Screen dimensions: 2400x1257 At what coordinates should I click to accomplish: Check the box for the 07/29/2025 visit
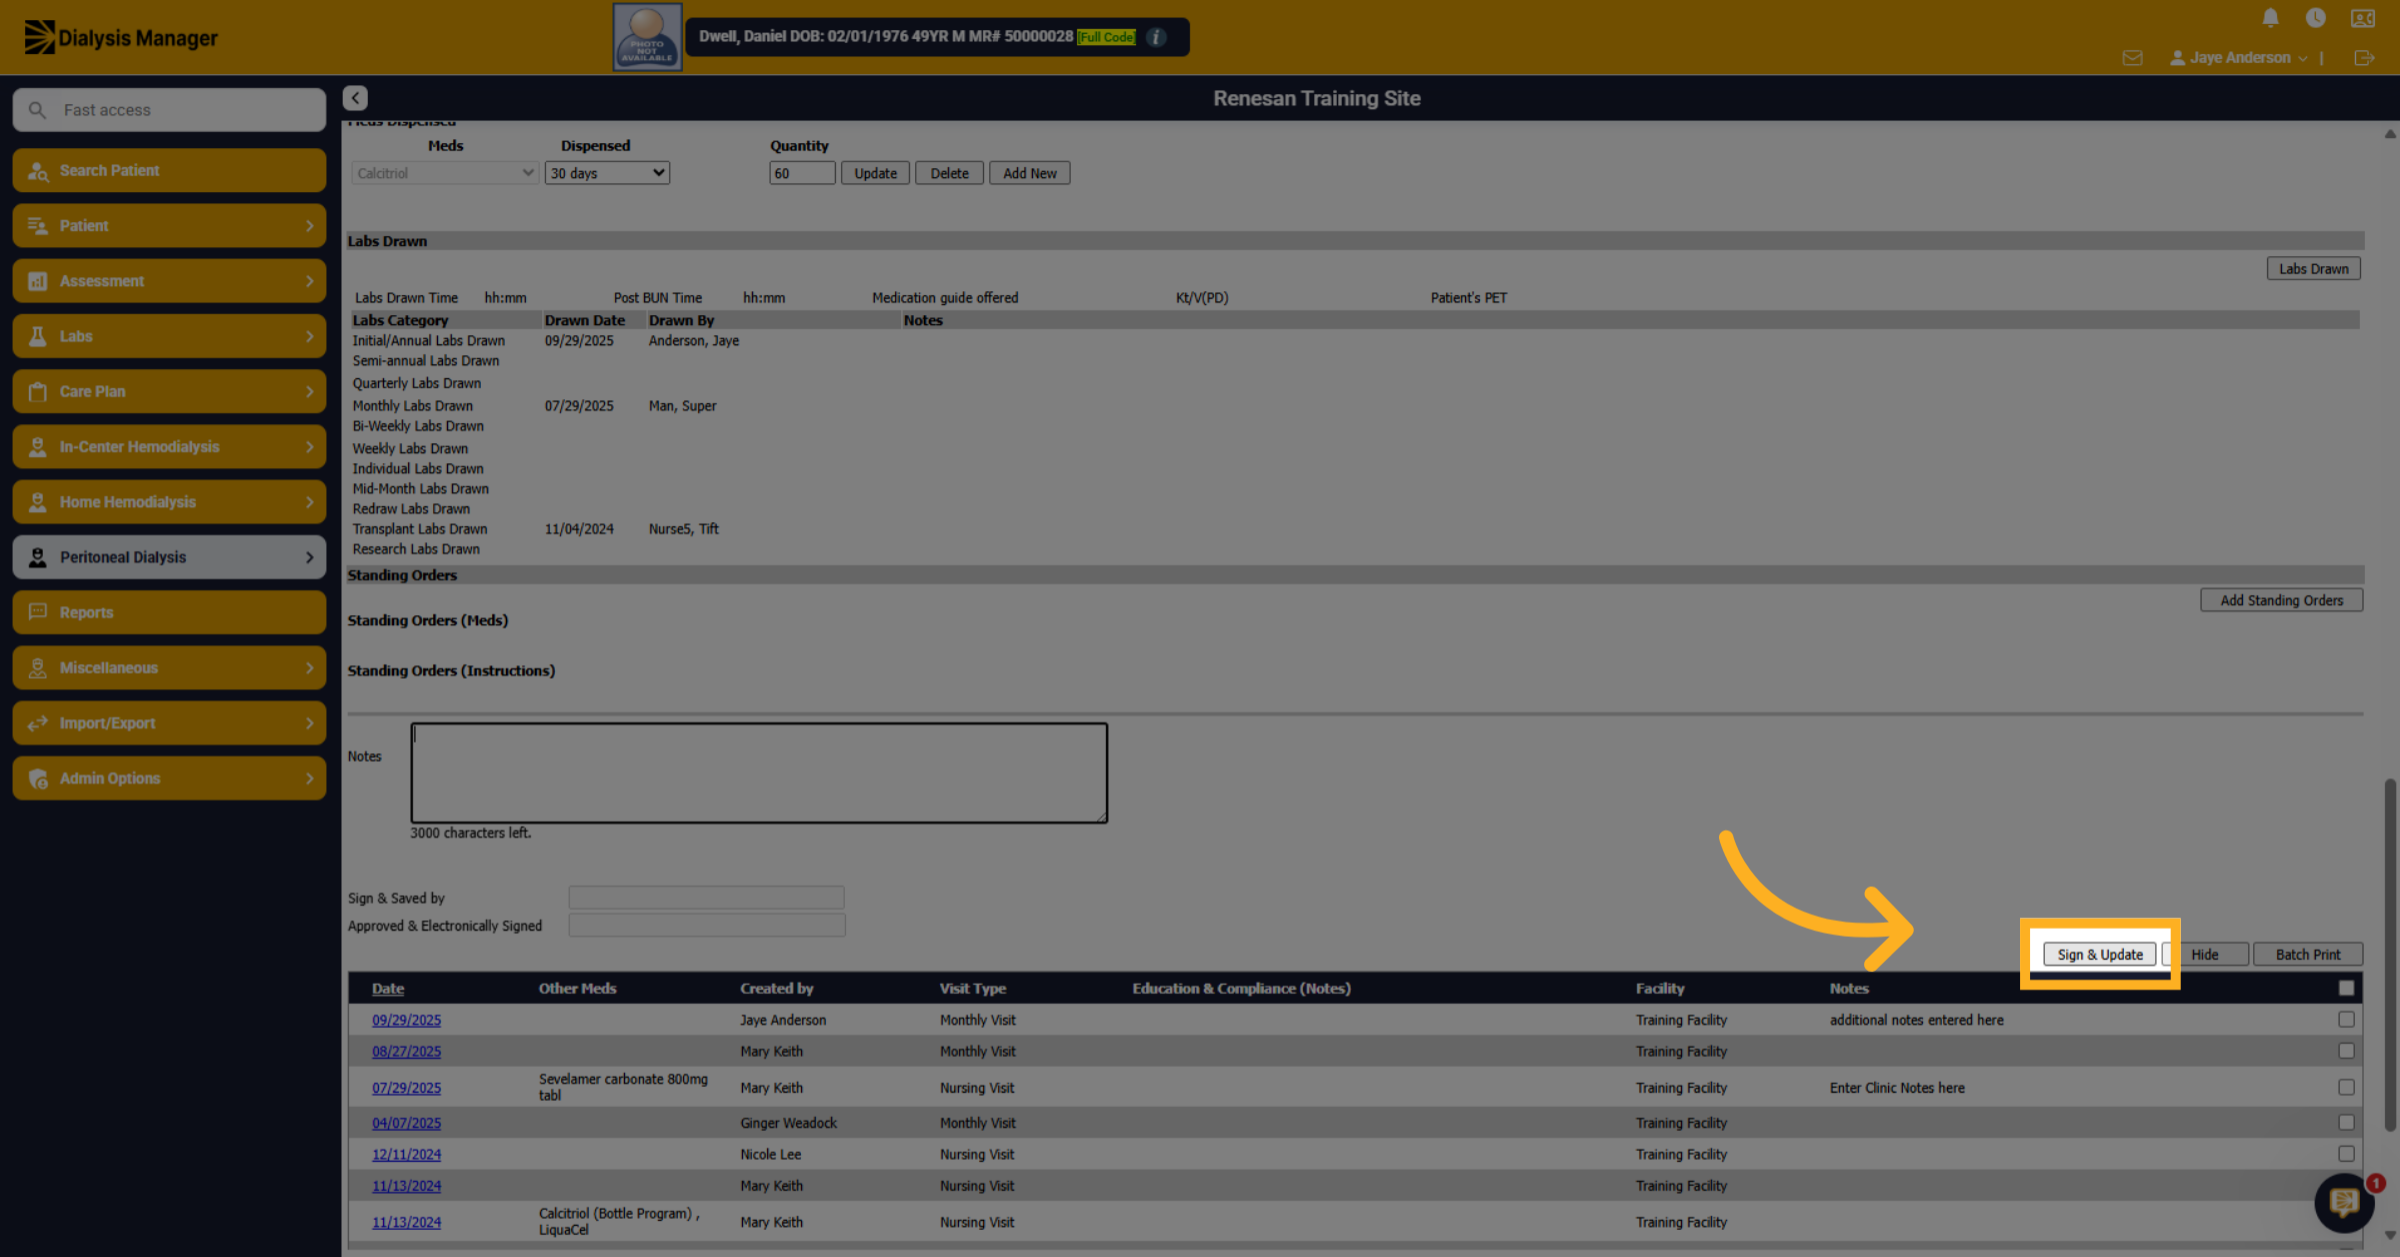[x=2346, y=1087]
